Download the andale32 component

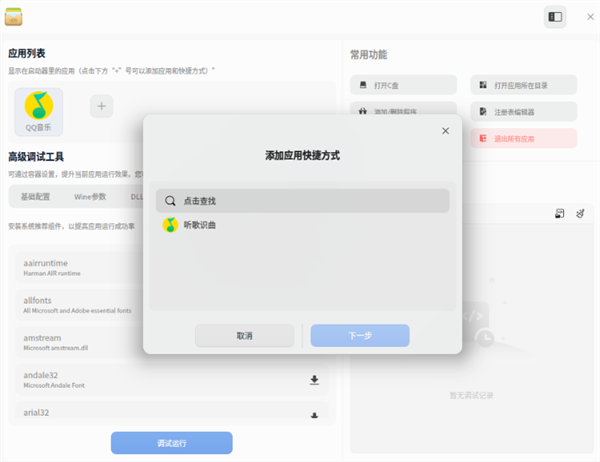[x=314, y=380]
